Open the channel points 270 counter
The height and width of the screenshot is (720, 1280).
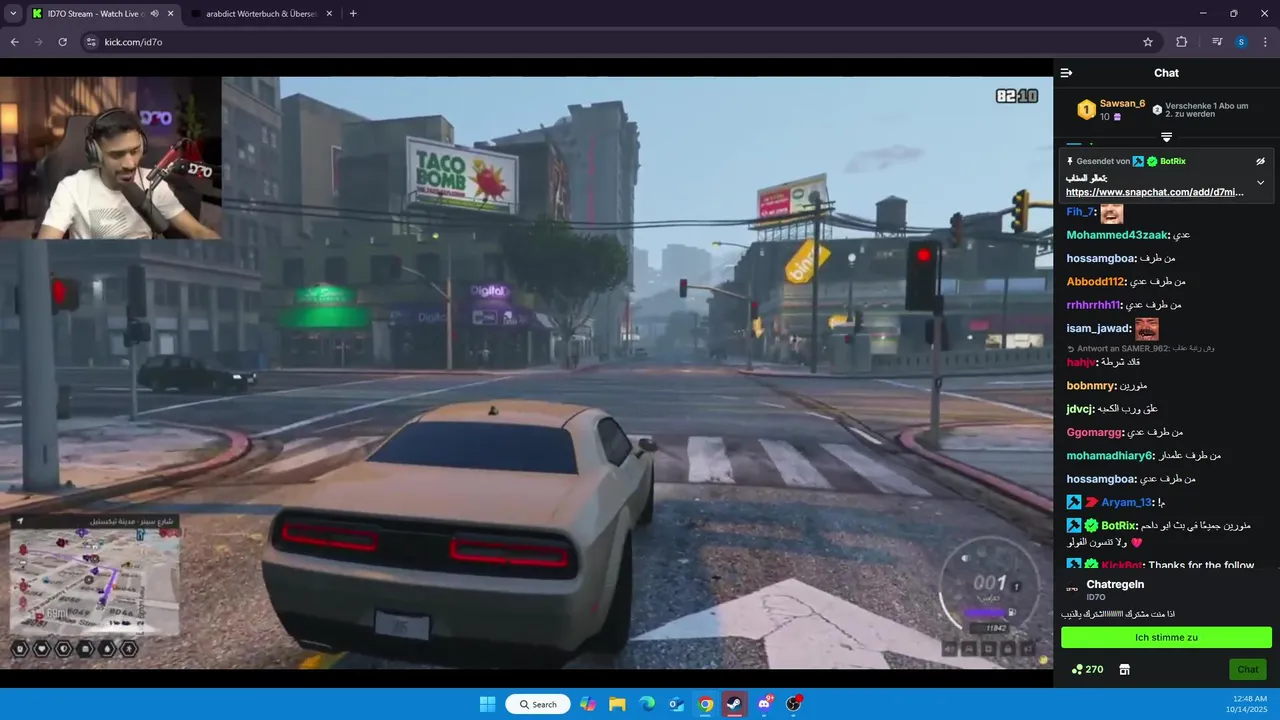(1087, 669)
